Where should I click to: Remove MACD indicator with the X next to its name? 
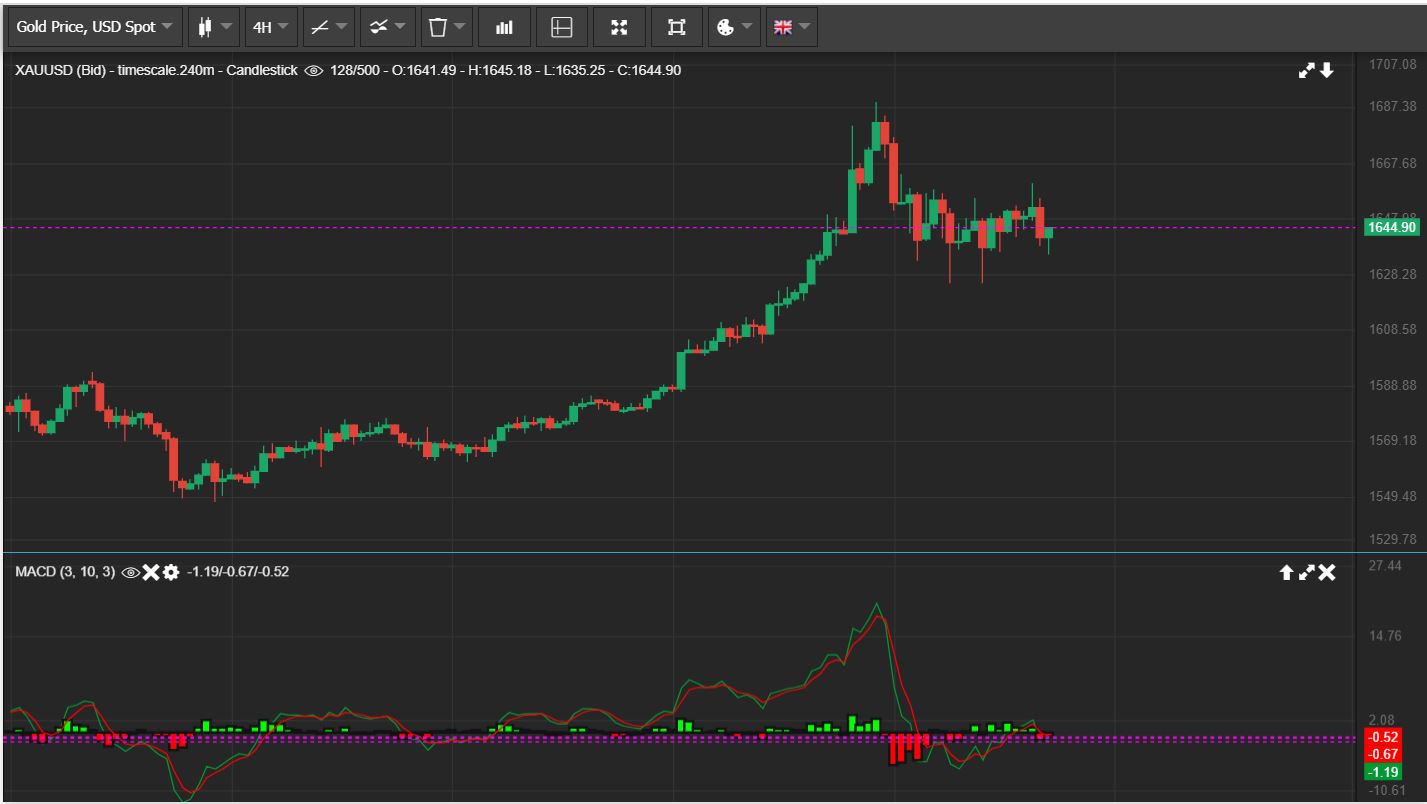[x=151, y=572]
